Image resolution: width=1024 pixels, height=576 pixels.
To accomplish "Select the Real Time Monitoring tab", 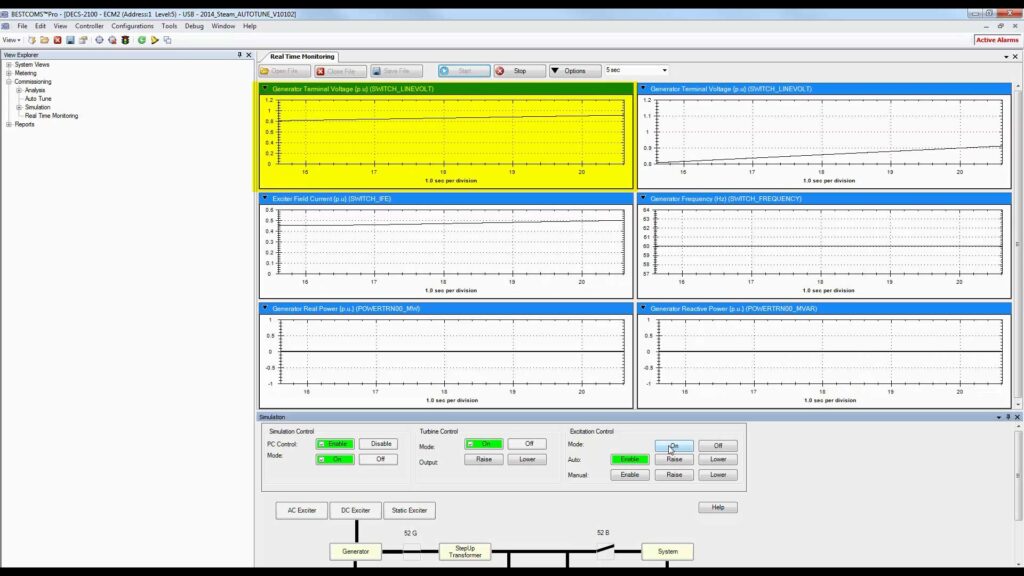I will tap(299, 57).
